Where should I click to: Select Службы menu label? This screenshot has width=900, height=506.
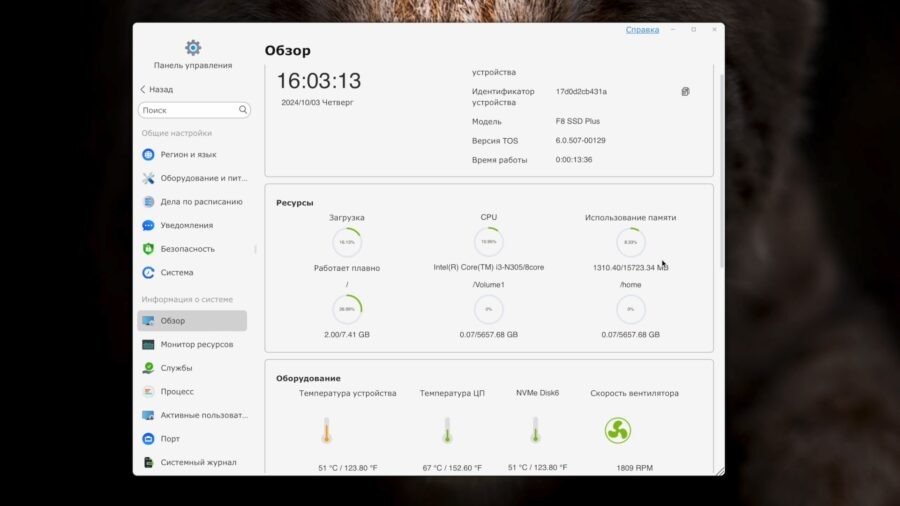[176, 368]
